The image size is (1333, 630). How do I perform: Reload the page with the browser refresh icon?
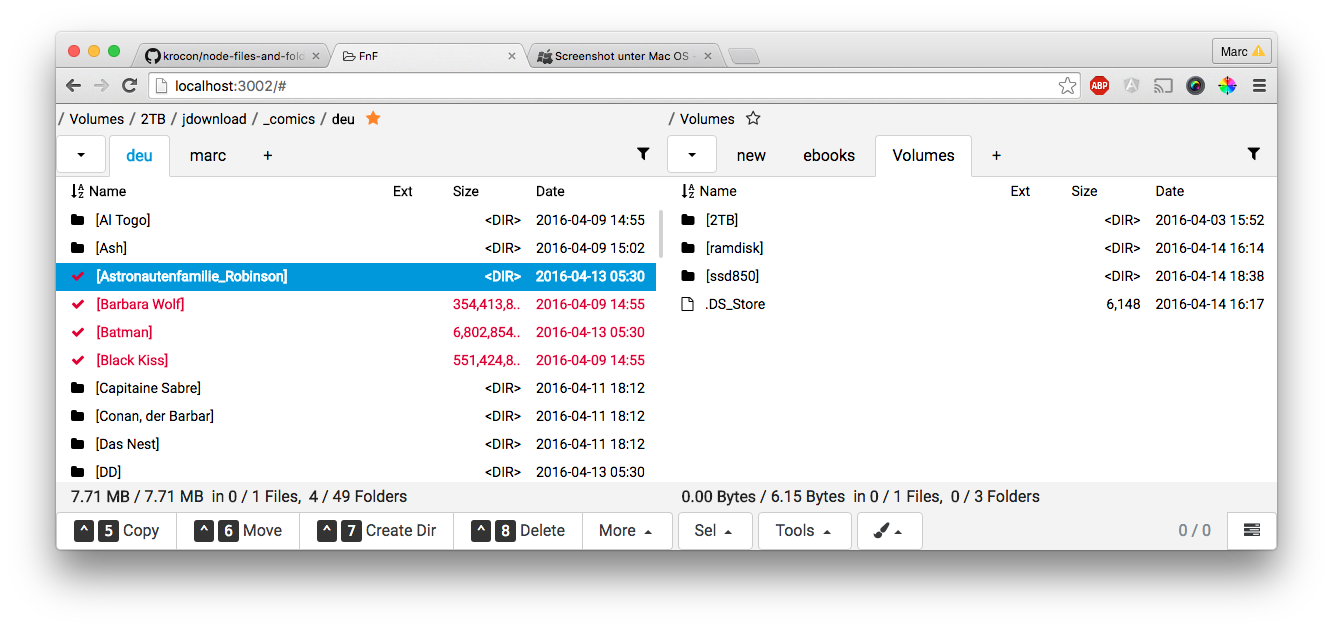pyautogui.click(x=129, y=86)
